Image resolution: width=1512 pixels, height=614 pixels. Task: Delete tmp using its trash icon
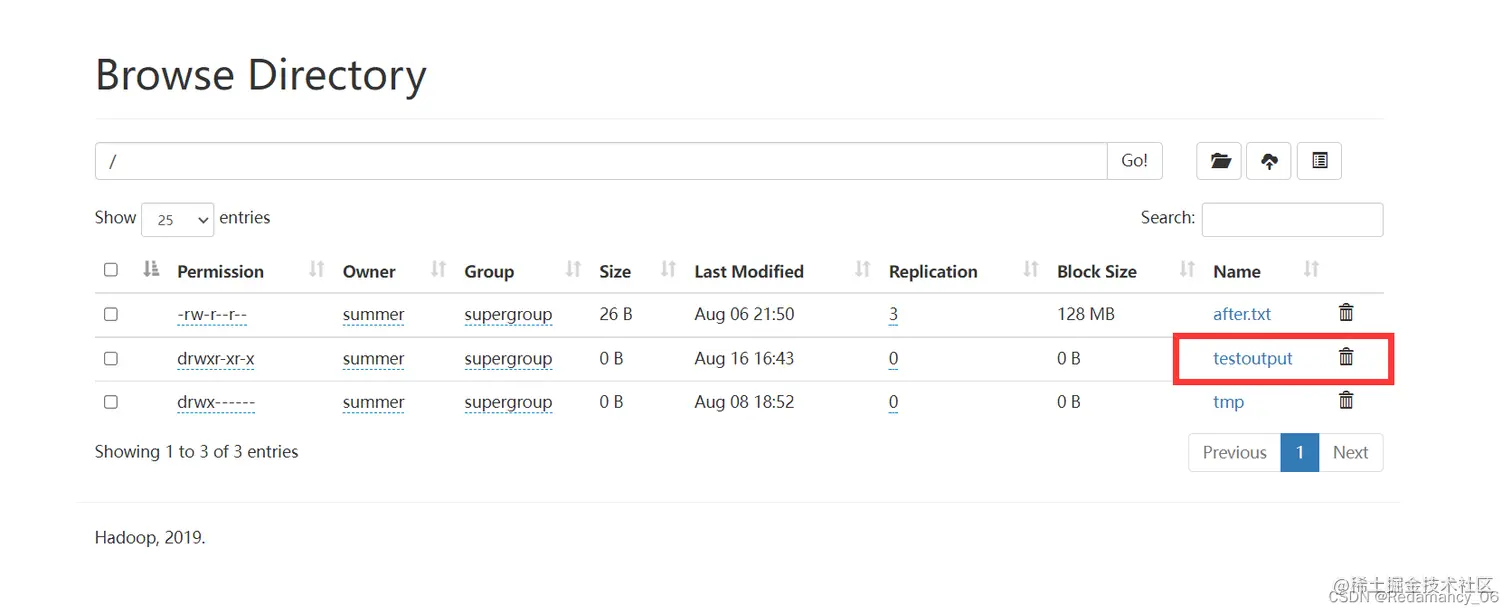point(1346,401)
